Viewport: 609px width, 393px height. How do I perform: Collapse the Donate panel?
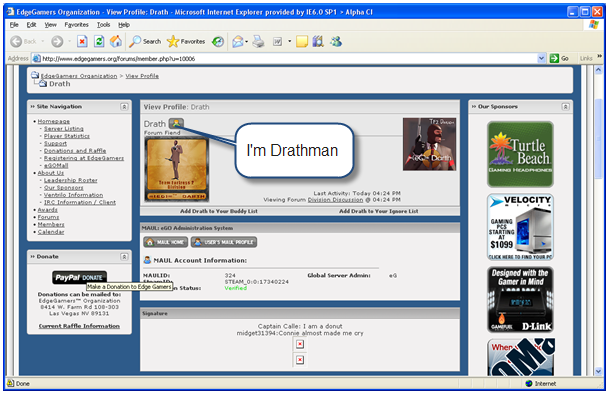pos(124,257)
